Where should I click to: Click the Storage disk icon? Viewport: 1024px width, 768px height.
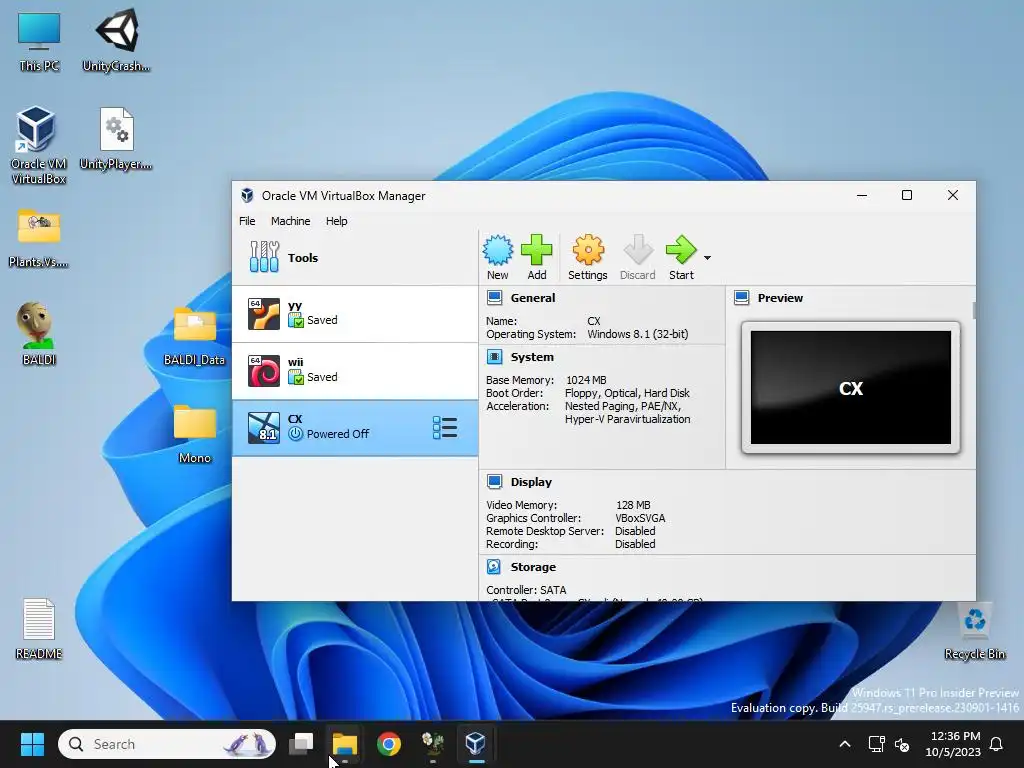click(494, 567)
